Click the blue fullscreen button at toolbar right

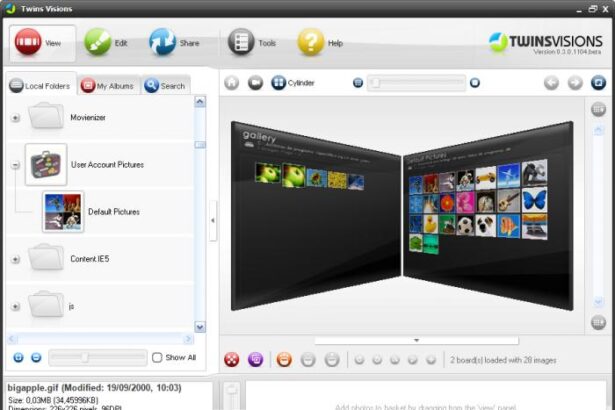point(599,83)
